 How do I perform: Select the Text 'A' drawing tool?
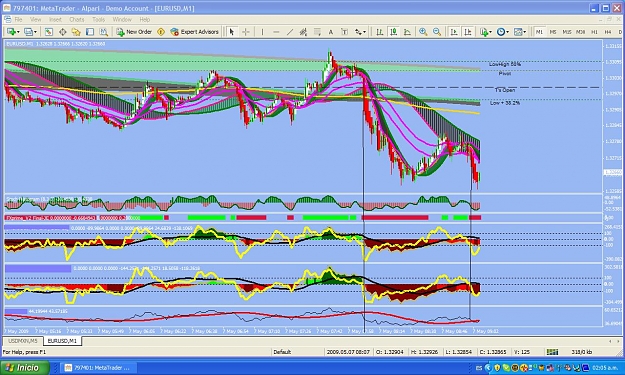tap(330, 32)
